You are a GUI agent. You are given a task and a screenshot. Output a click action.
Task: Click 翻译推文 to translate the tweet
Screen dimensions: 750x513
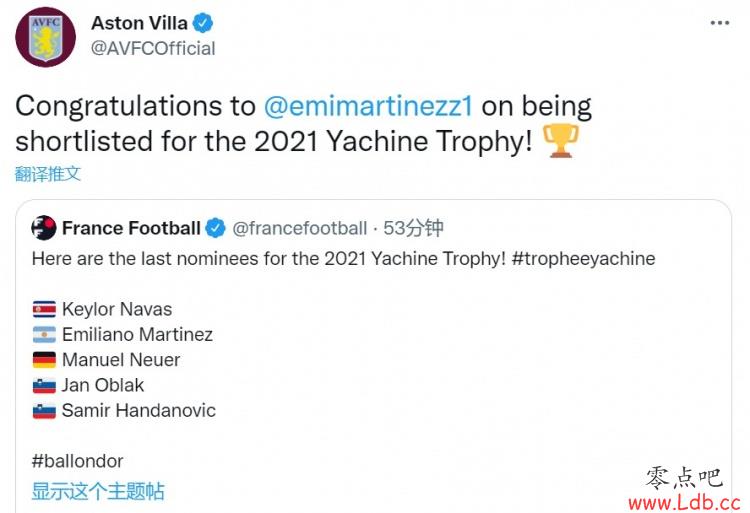pos(48,174)
